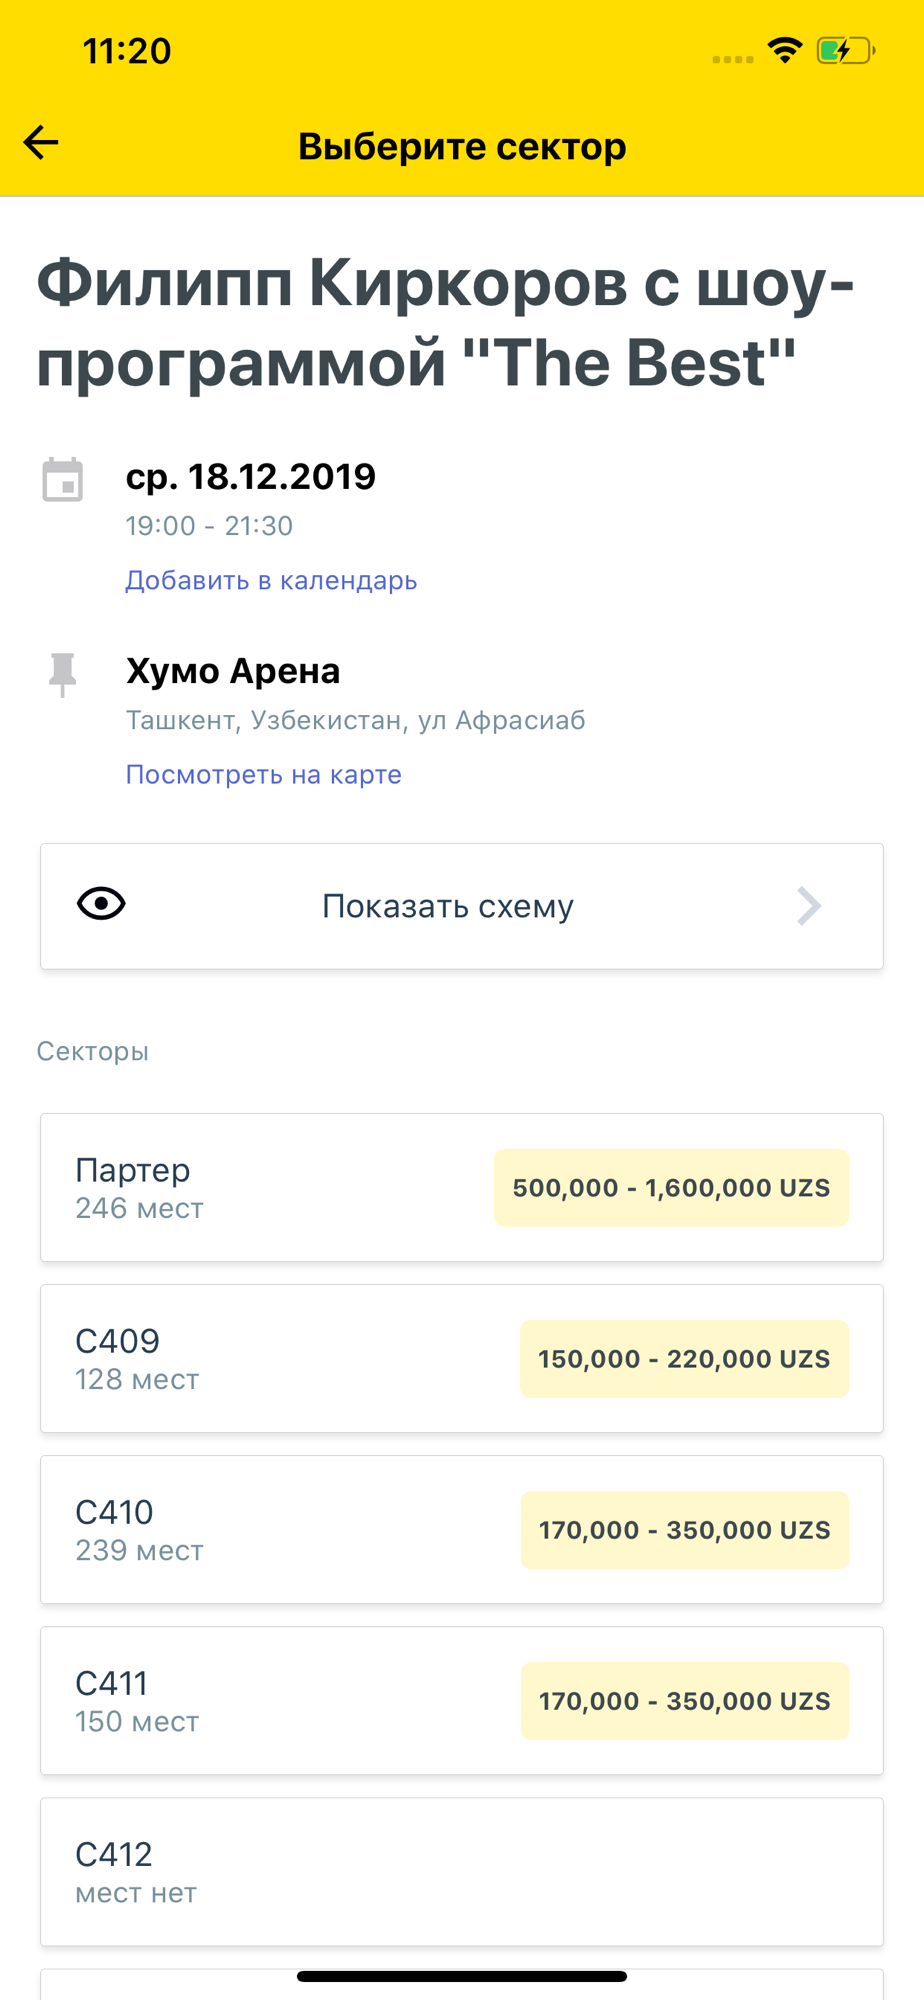
Task: Click the chevron arrow on Показать схему
Action: coord(809,906)
